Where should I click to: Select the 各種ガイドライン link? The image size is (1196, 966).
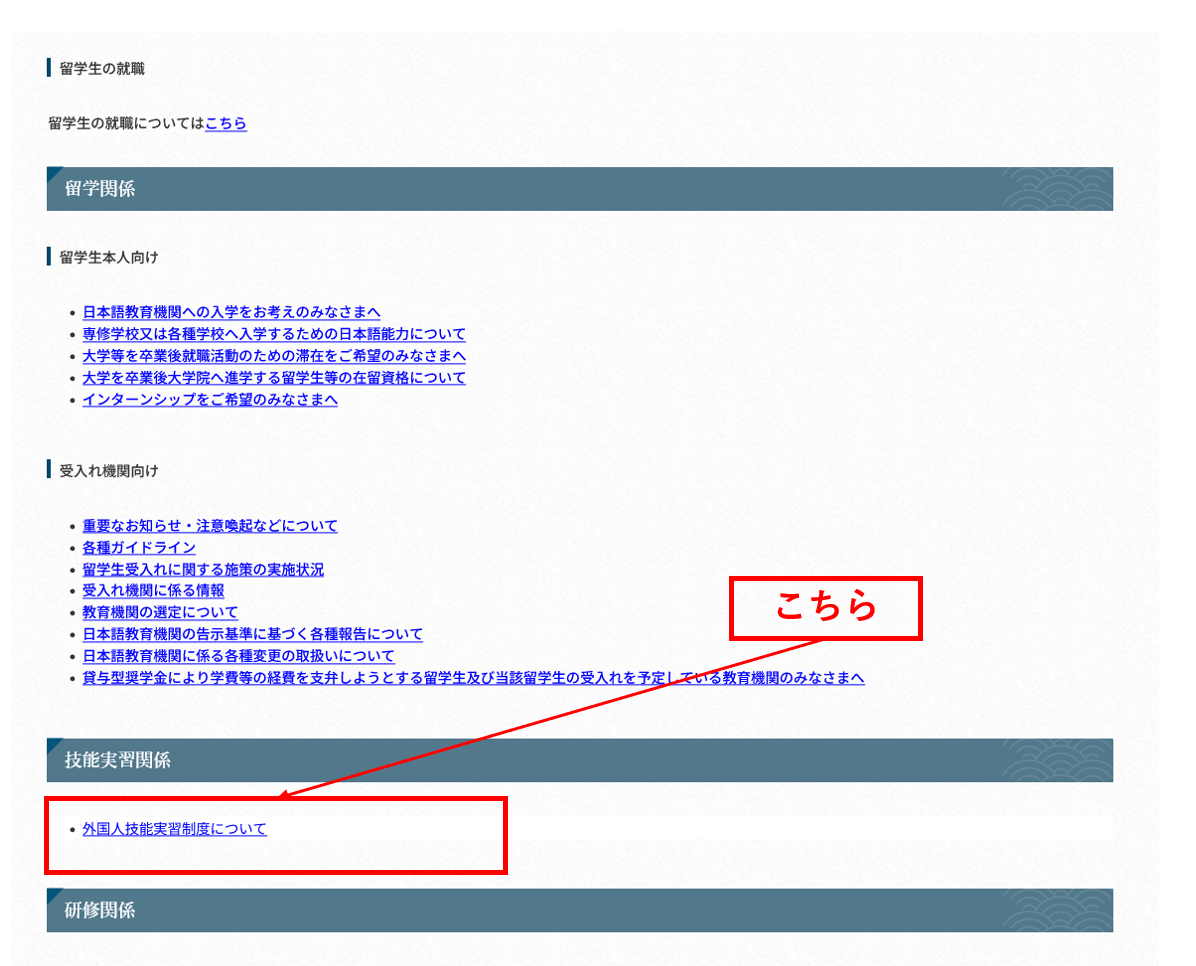[139, 548]
